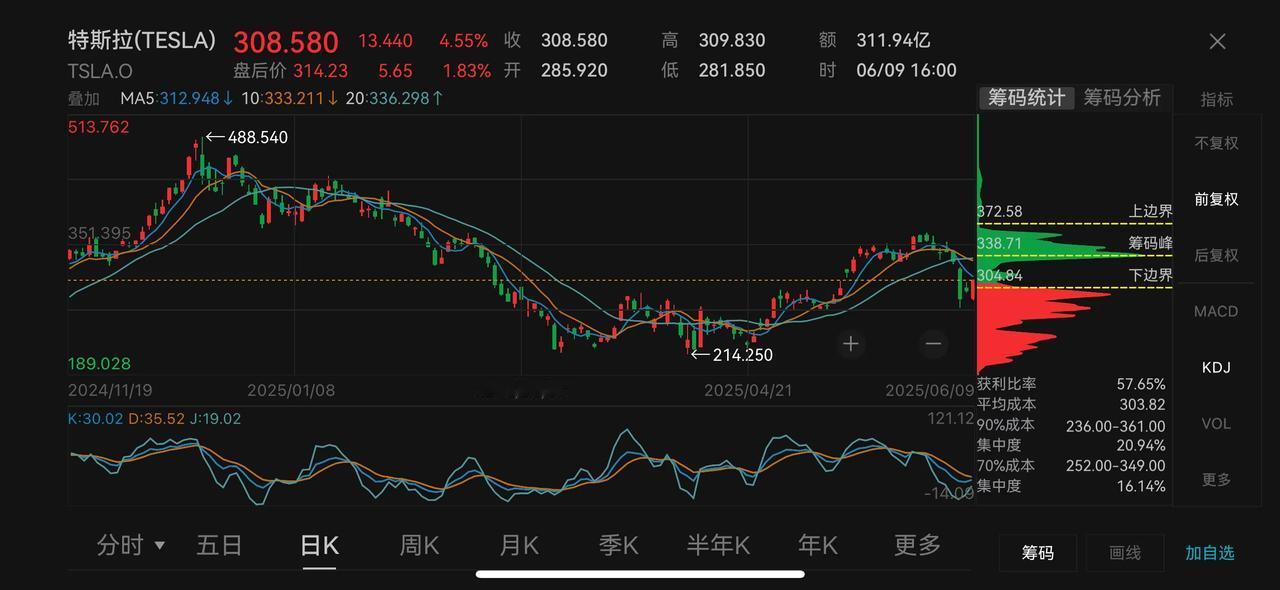Click the K:30.02 indicator value

[x=95, y=419]
